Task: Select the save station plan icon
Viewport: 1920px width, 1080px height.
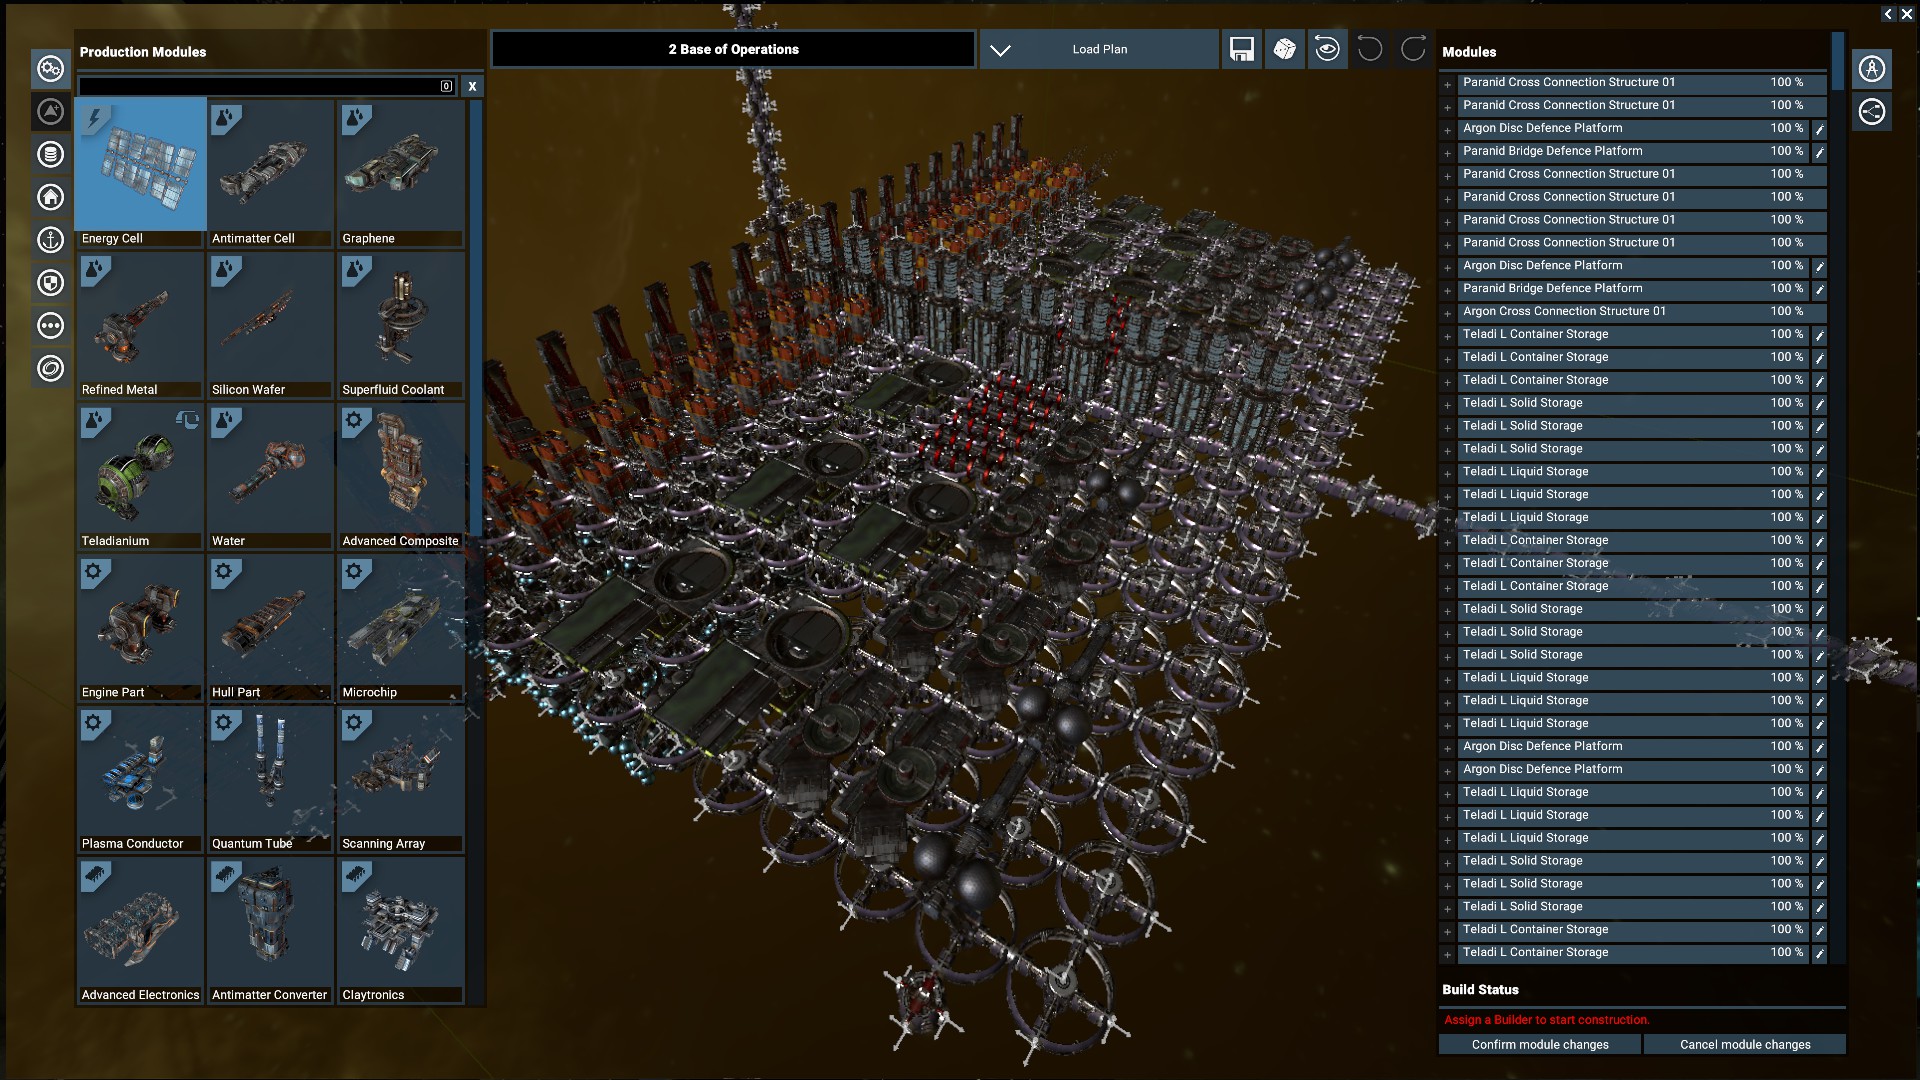Action: coord(1240,49)
